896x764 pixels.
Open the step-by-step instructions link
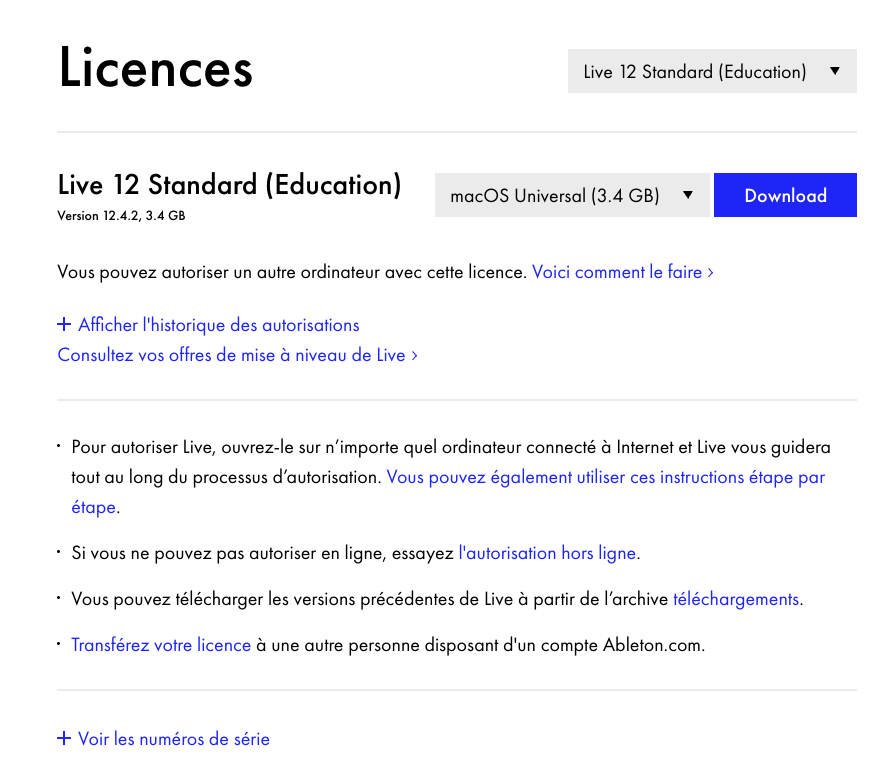(x=606, y=477)
